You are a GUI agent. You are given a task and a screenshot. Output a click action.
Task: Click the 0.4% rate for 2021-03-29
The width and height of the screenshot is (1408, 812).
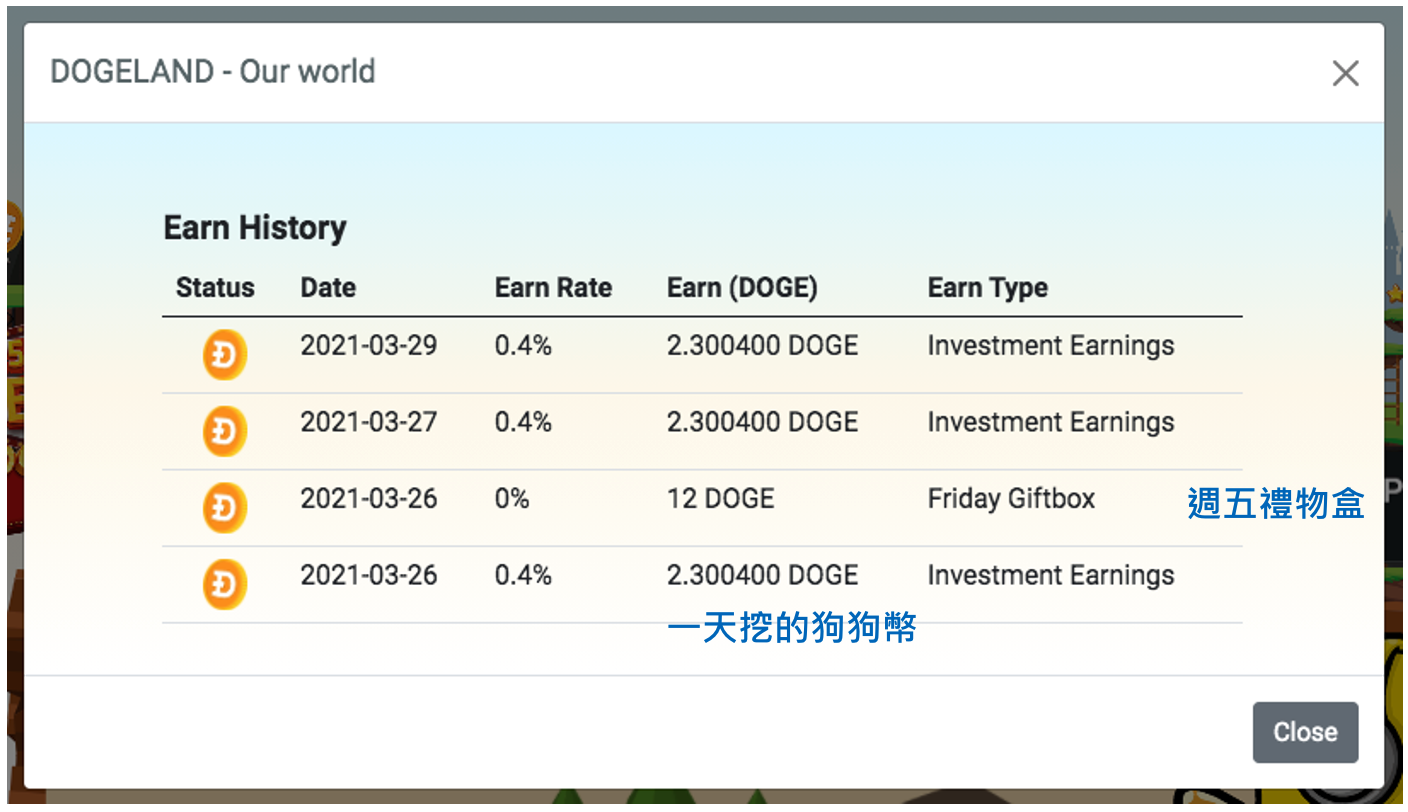523,346
